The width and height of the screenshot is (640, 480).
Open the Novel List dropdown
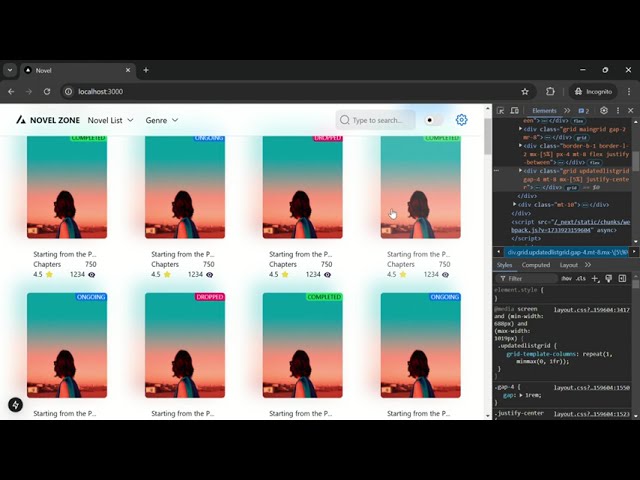111,120
